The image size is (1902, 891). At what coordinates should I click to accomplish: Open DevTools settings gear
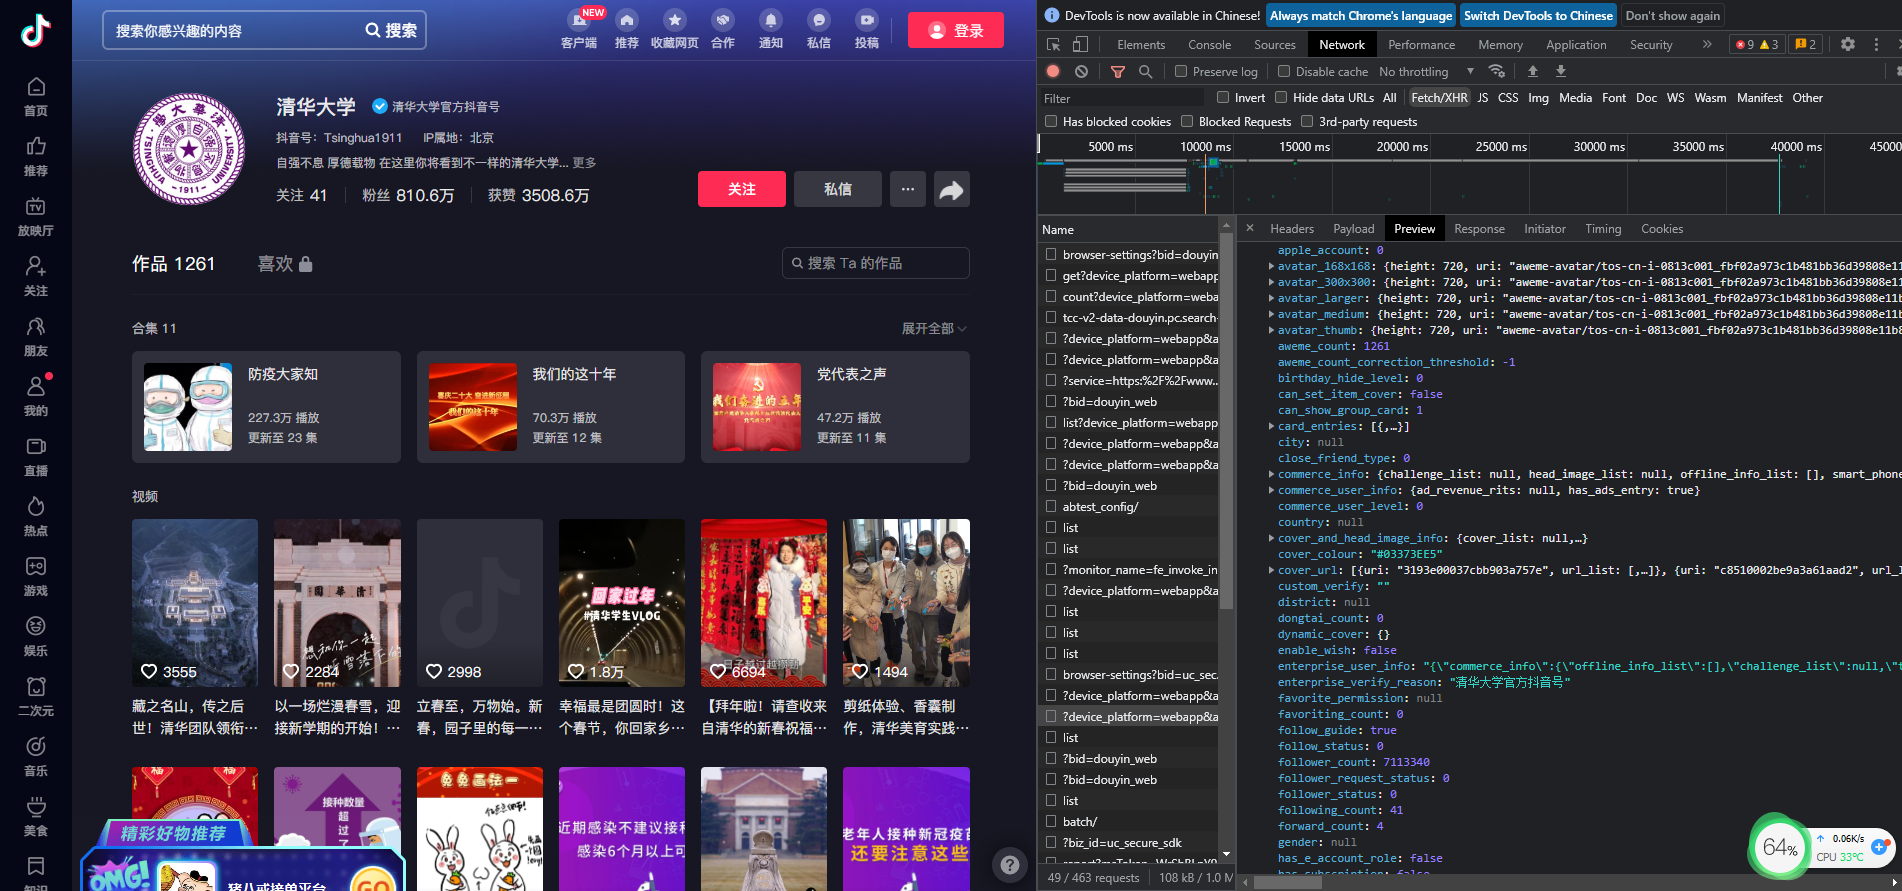pos(1848,44)
